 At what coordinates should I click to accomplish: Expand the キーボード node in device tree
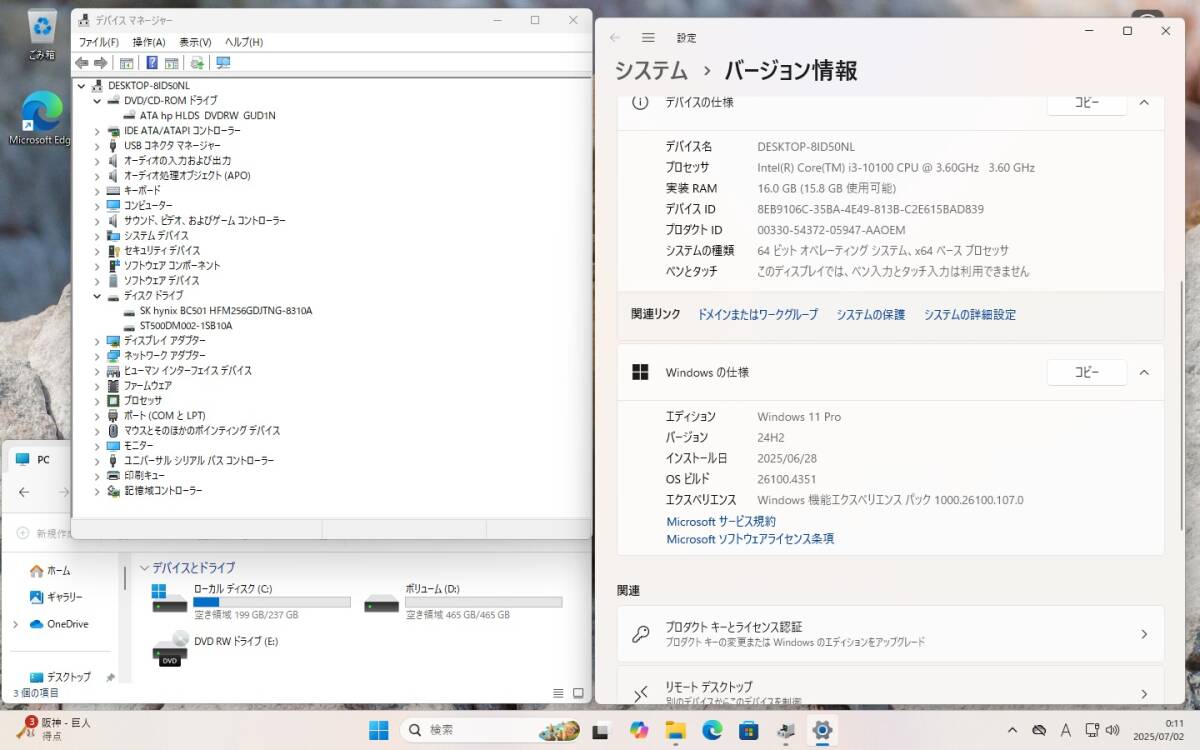click(97, 191)
